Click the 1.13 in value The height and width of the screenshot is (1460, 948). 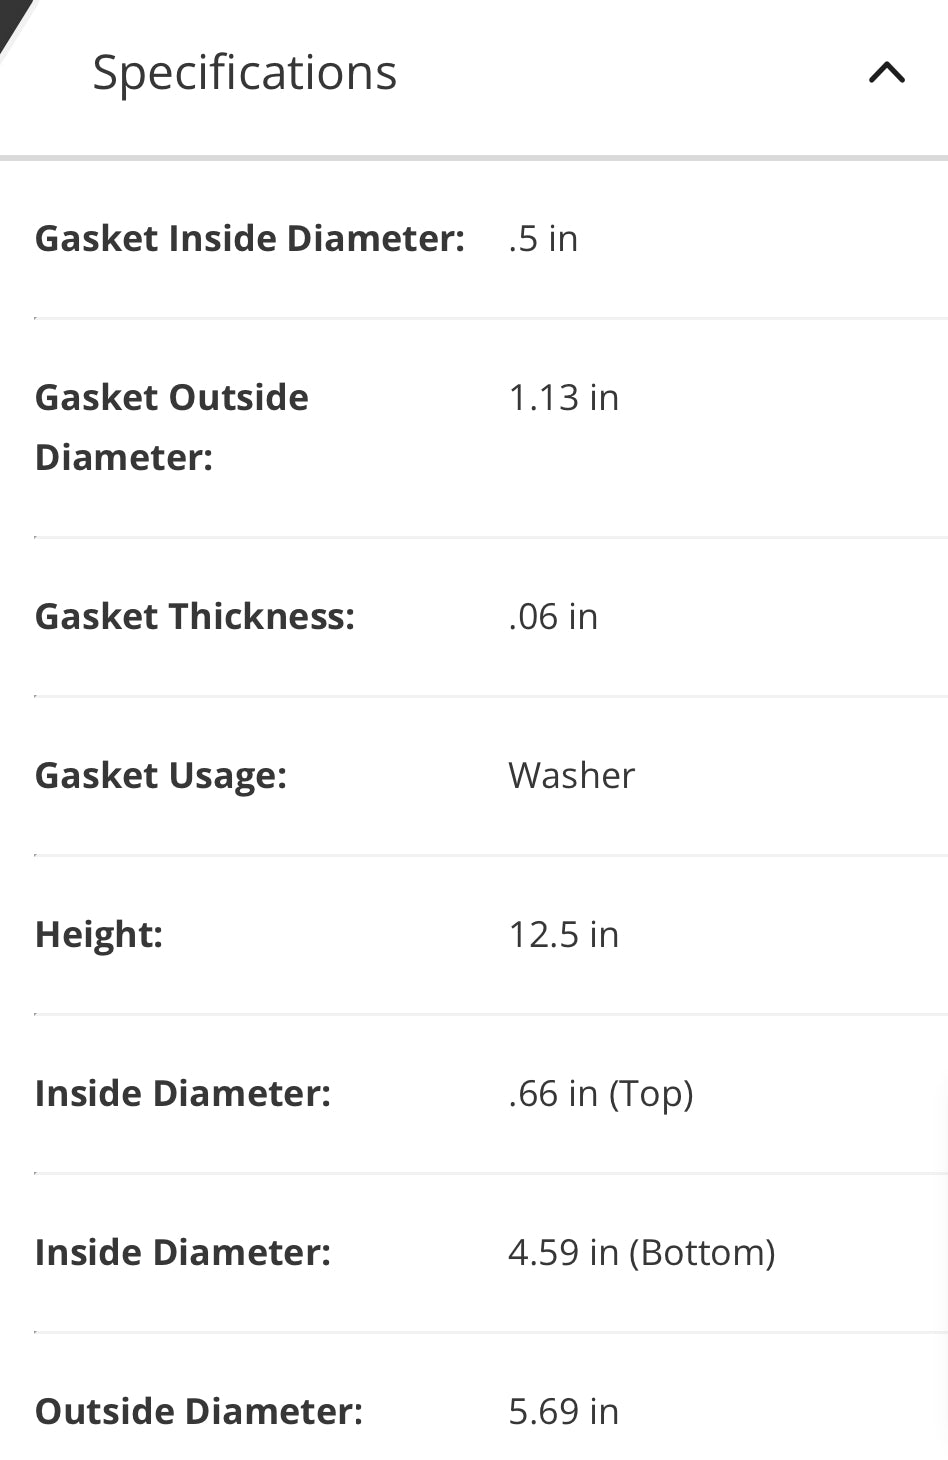(x=564, y=398)
